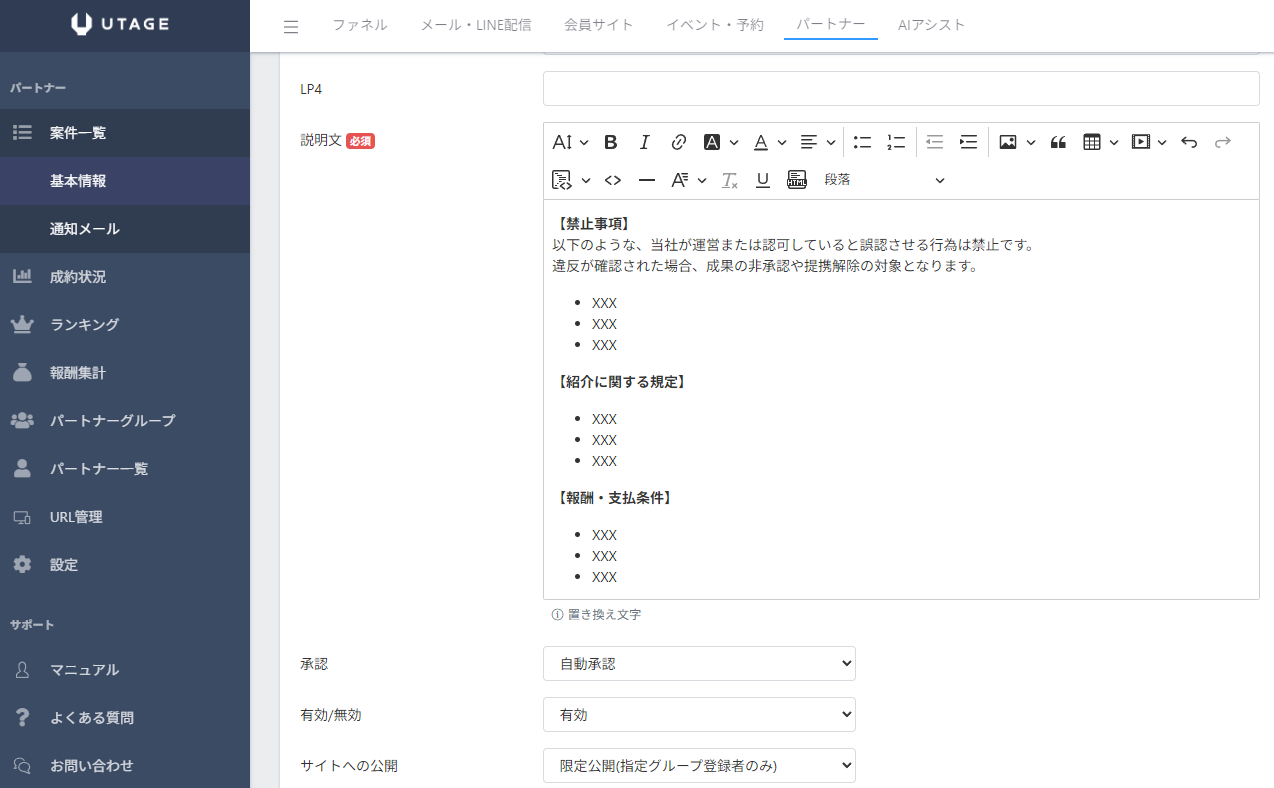Viewport: 1274px width, 788px height.
Task: Toggle bold formatting in the editor
Action: coord(611,142)
